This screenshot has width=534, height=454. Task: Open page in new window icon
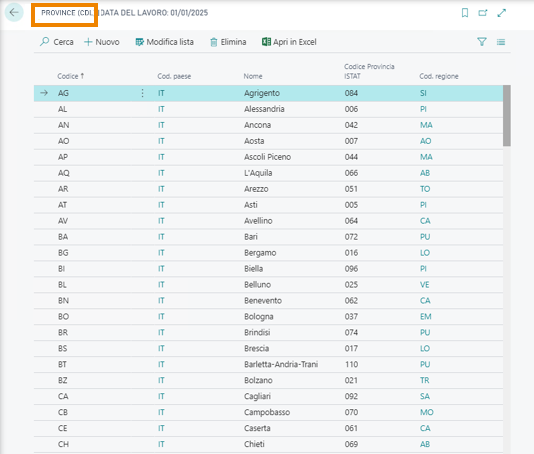[483, 13]
